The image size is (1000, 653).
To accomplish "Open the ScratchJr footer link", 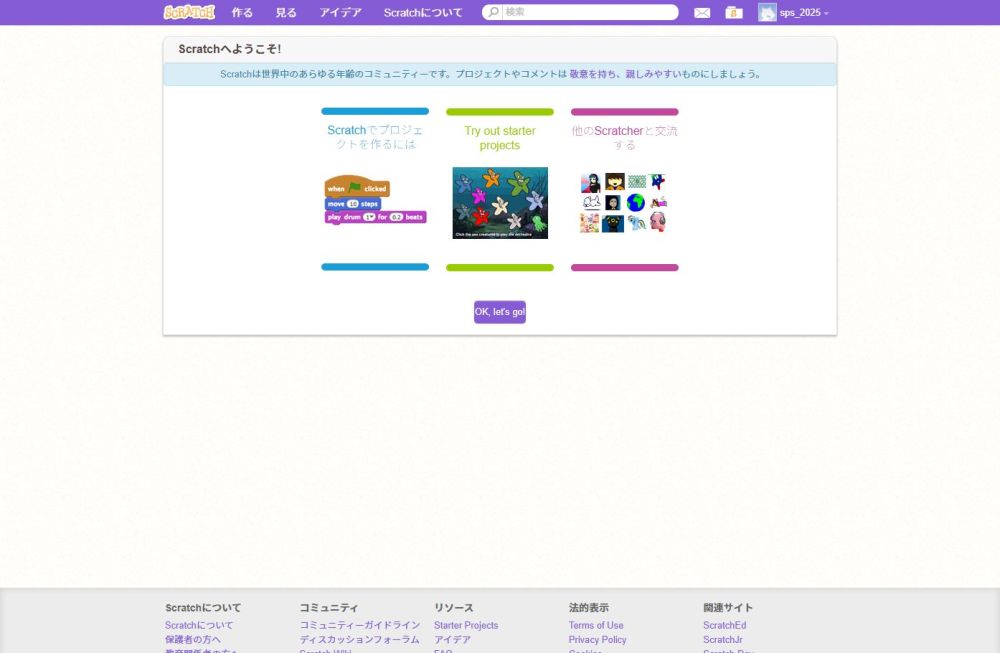I will coord(723,640).
